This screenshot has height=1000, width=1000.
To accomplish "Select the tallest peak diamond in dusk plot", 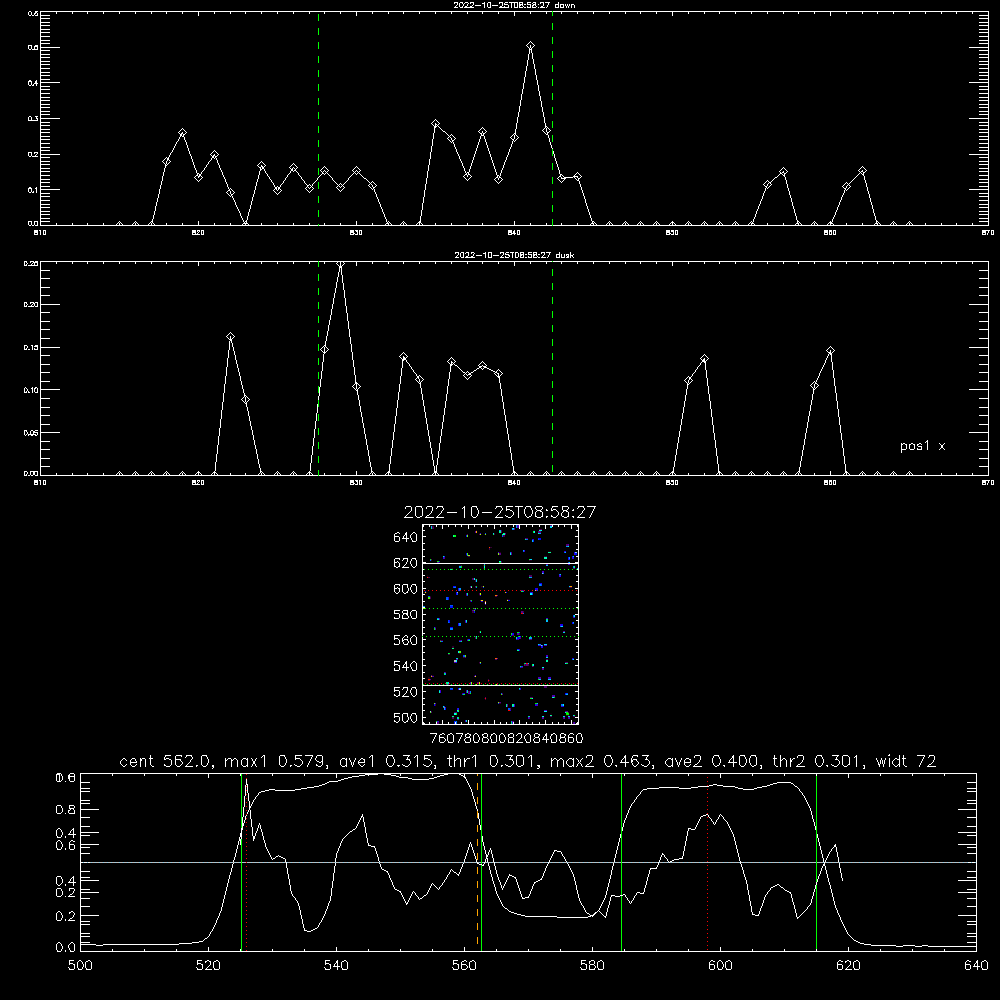I will pos(341,264).
